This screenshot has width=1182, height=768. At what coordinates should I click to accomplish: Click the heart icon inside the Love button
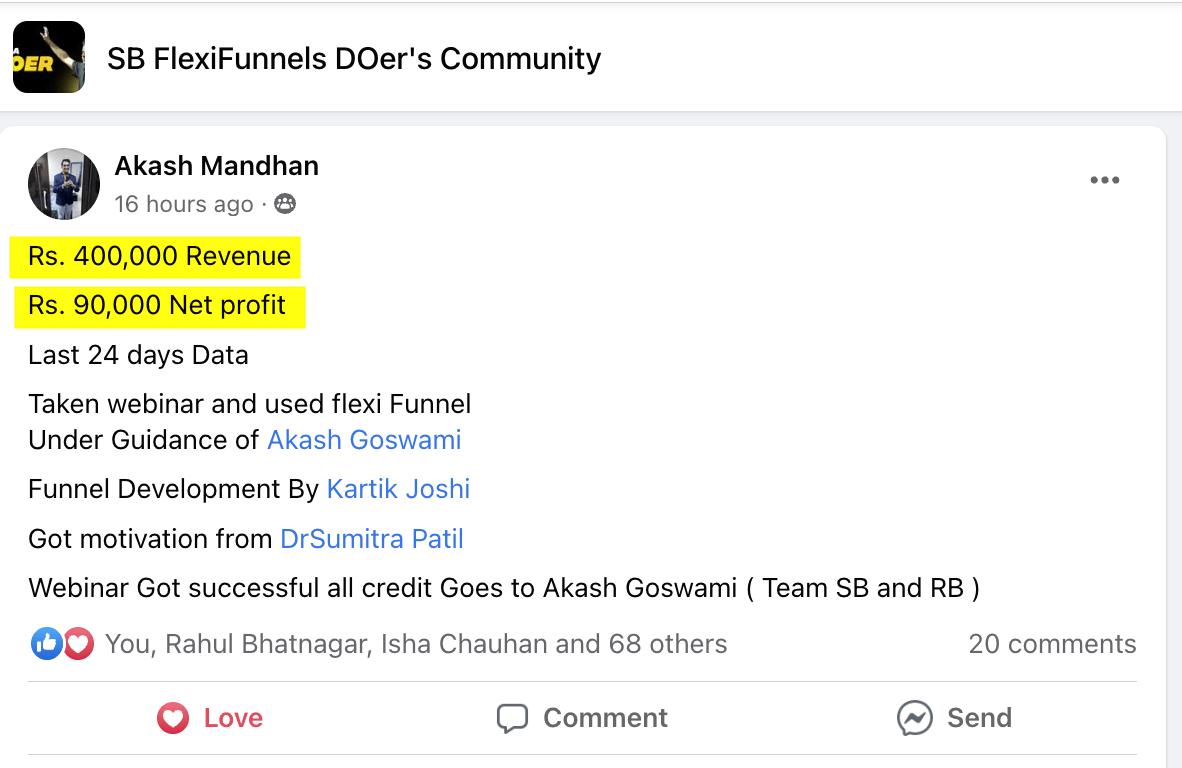[173, 717]
